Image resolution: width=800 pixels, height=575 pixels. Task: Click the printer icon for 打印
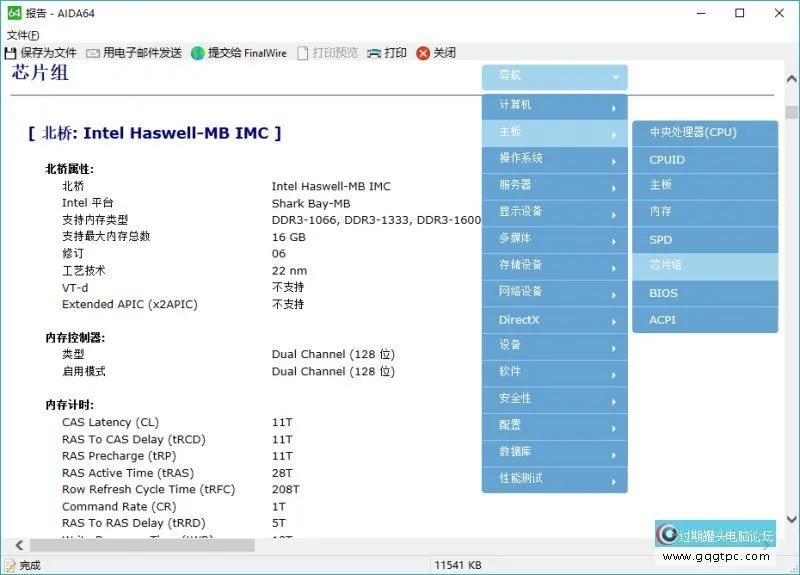click(x=374, y=53)
